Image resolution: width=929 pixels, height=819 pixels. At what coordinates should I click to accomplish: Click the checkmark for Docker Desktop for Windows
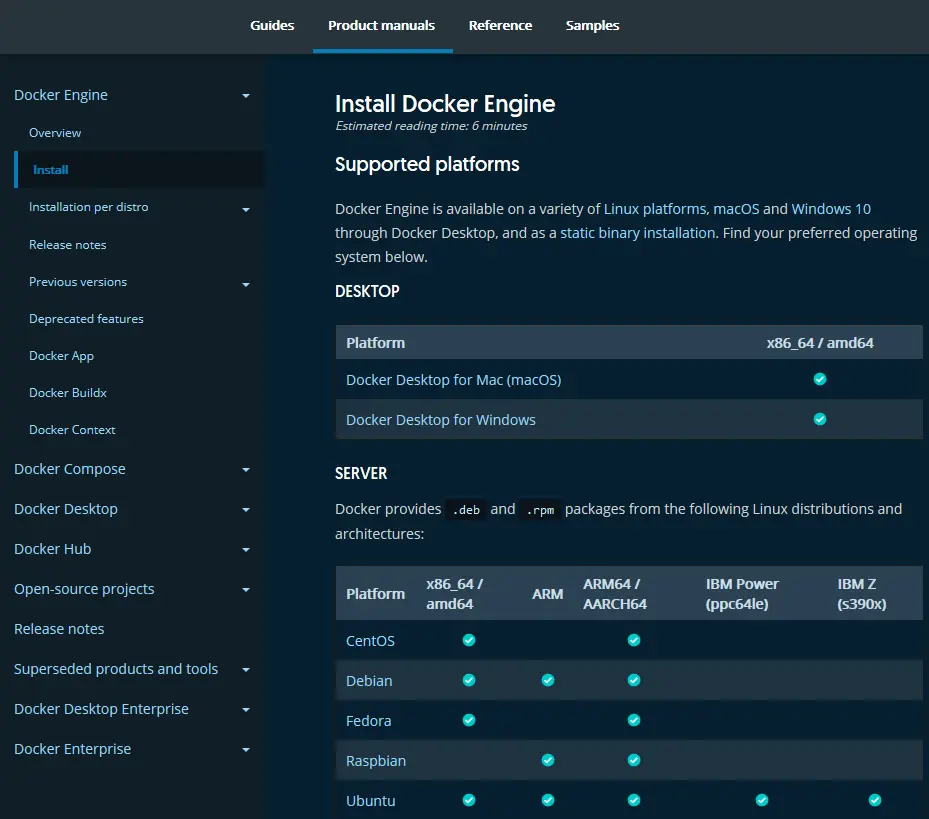[x=819, y=419]
